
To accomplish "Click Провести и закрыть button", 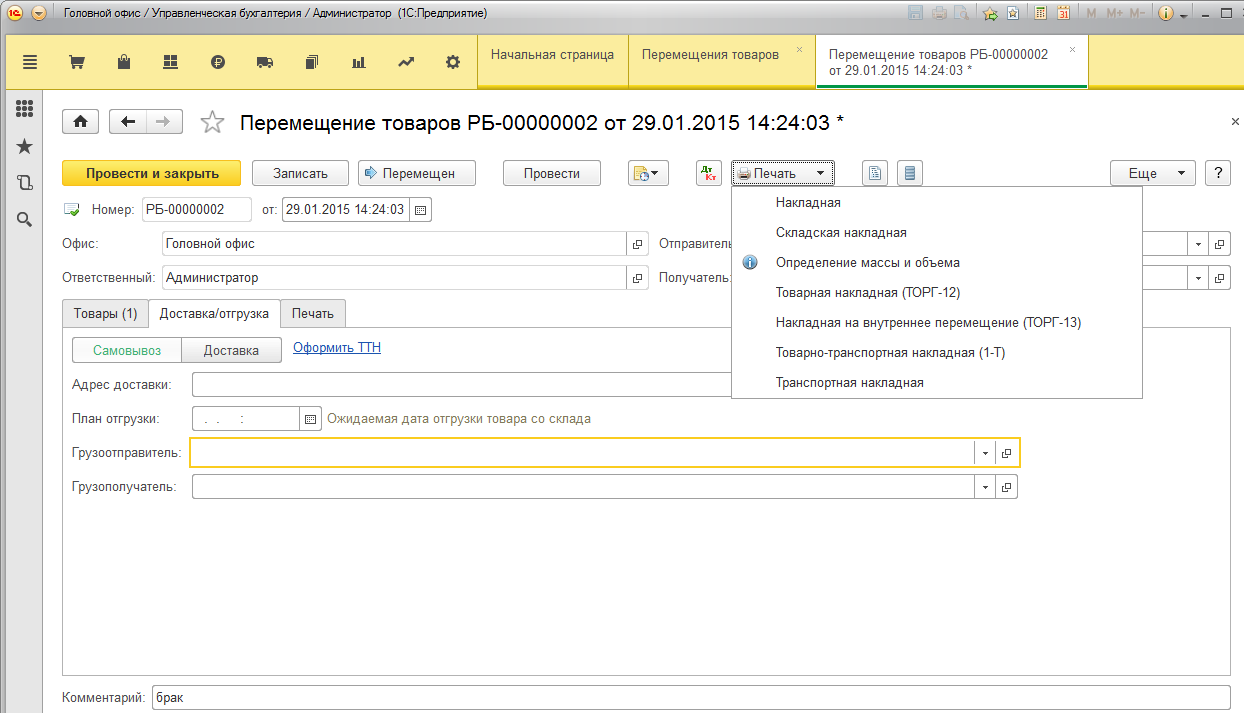I will pos(152,173).
